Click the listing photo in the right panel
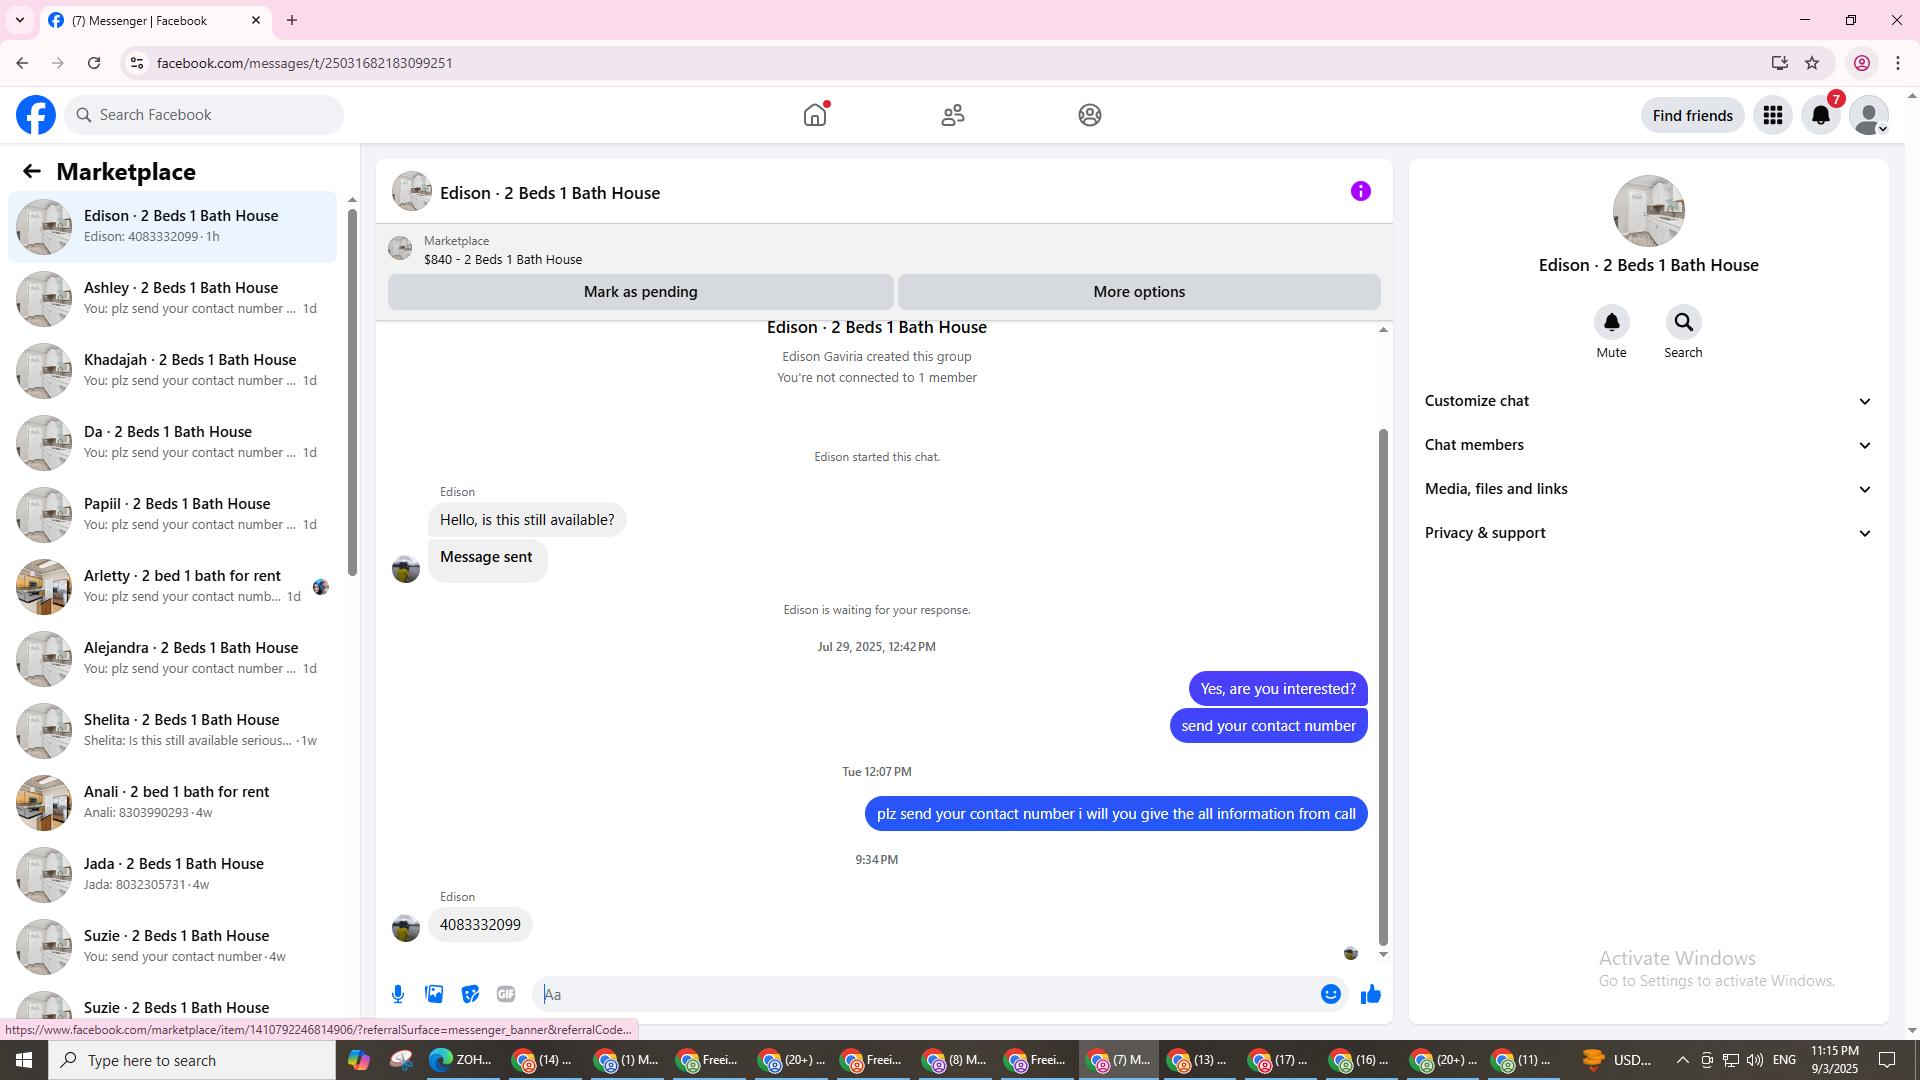 1648,211
